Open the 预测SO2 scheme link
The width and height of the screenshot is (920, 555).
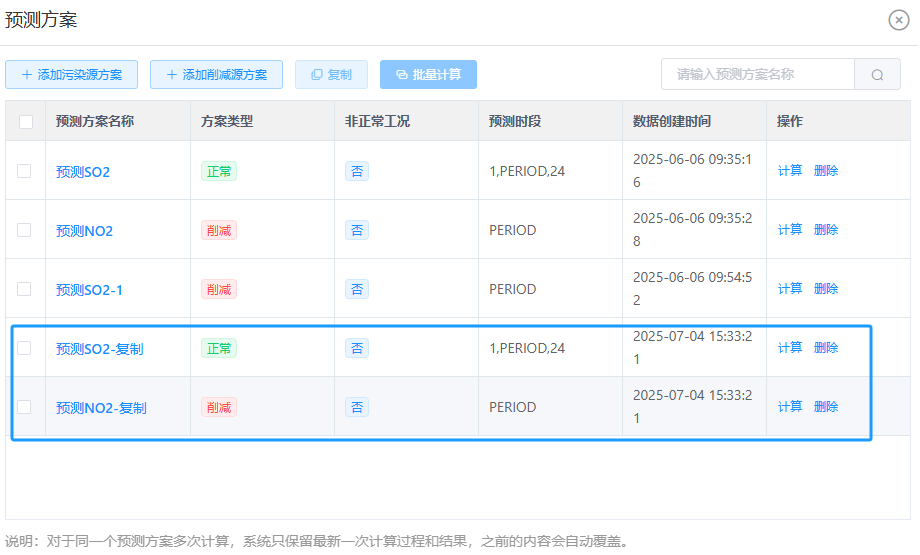pos(83,172)
